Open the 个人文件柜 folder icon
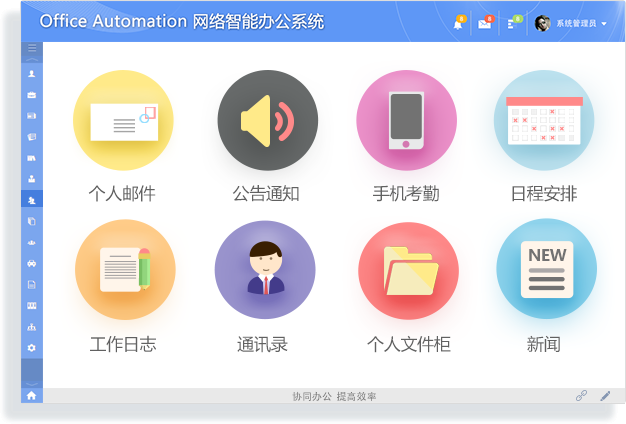 pos(408,270)
